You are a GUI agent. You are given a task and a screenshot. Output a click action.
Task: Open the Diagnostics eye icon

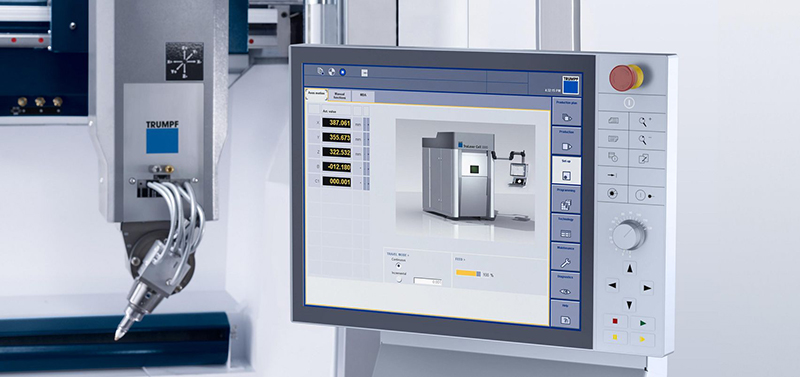point(565,286)
